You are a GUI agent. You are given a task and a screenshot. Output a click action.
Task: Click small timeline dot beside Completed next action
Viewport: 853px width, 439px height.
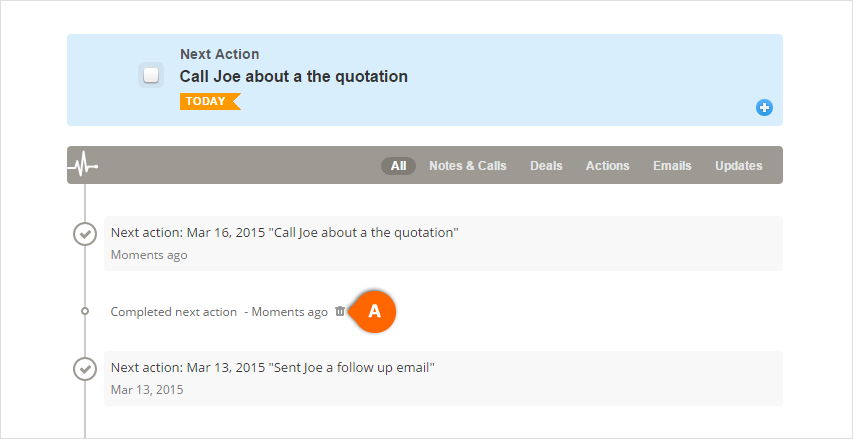pos(85,311)
